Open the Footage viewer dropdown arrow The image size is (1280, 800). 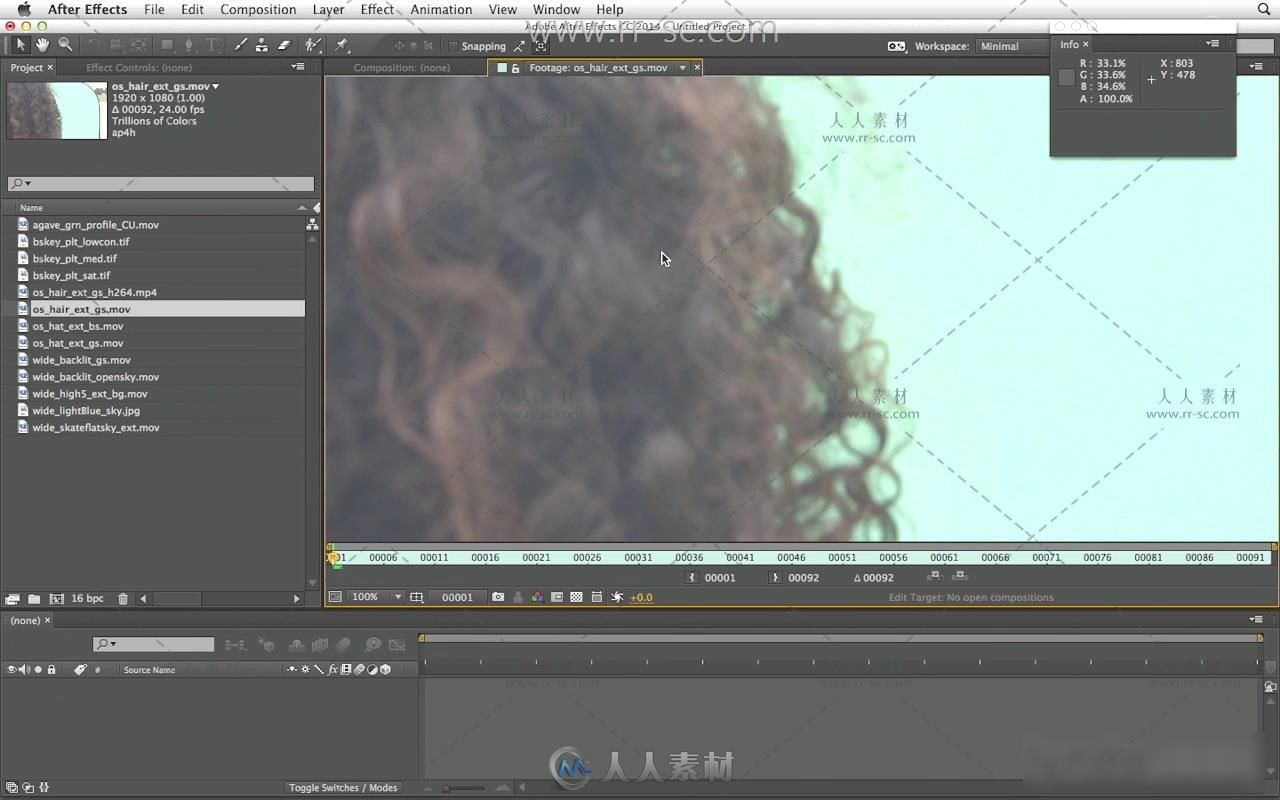click(x=682, y=68)
